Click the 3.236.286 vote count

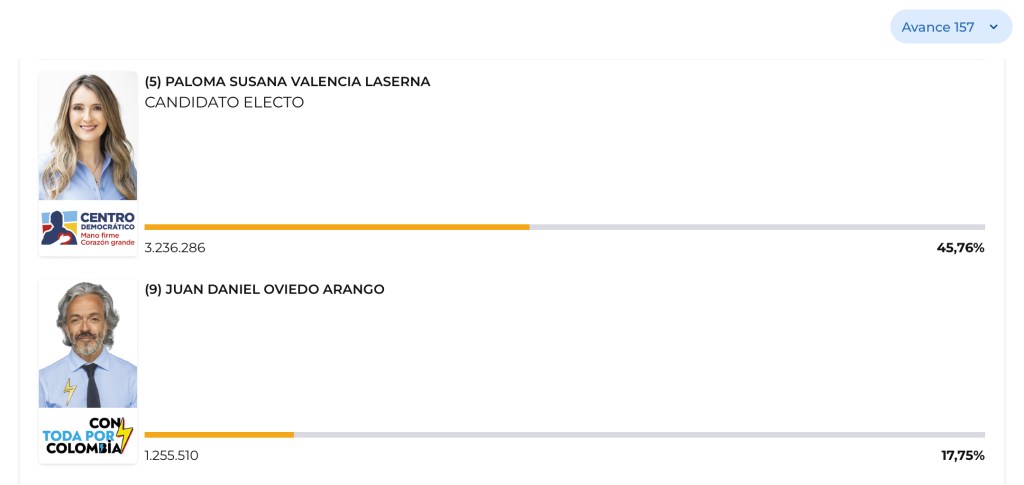175,248
